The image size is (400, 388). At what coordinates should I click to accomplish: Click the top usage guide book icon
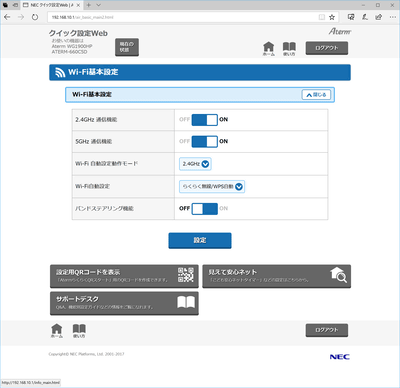pos(289,49)
